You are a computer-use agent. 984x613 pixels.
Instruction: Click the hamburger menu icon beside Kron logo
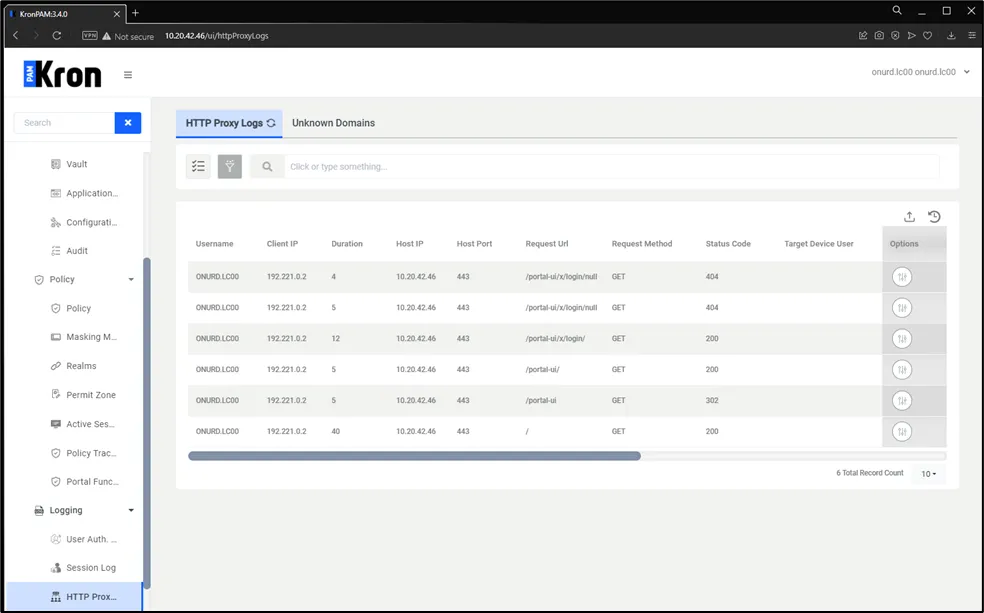coord(128,75)
